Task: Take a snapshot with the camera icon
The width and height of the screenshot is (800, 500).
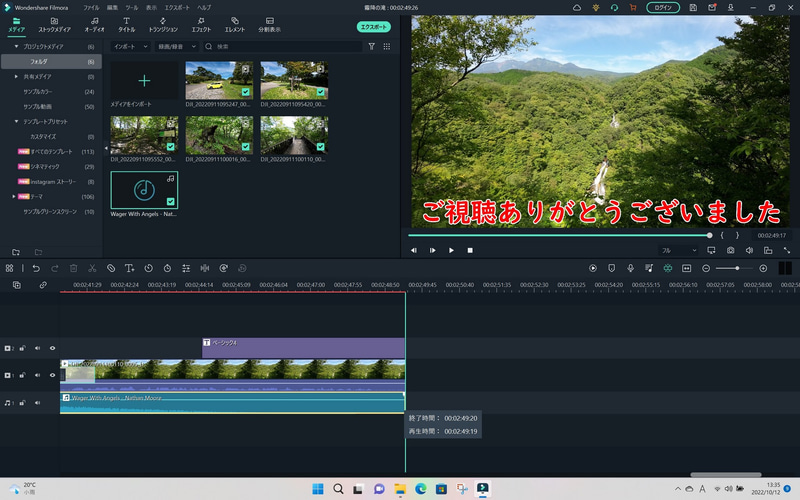Action: coord(731,251)
